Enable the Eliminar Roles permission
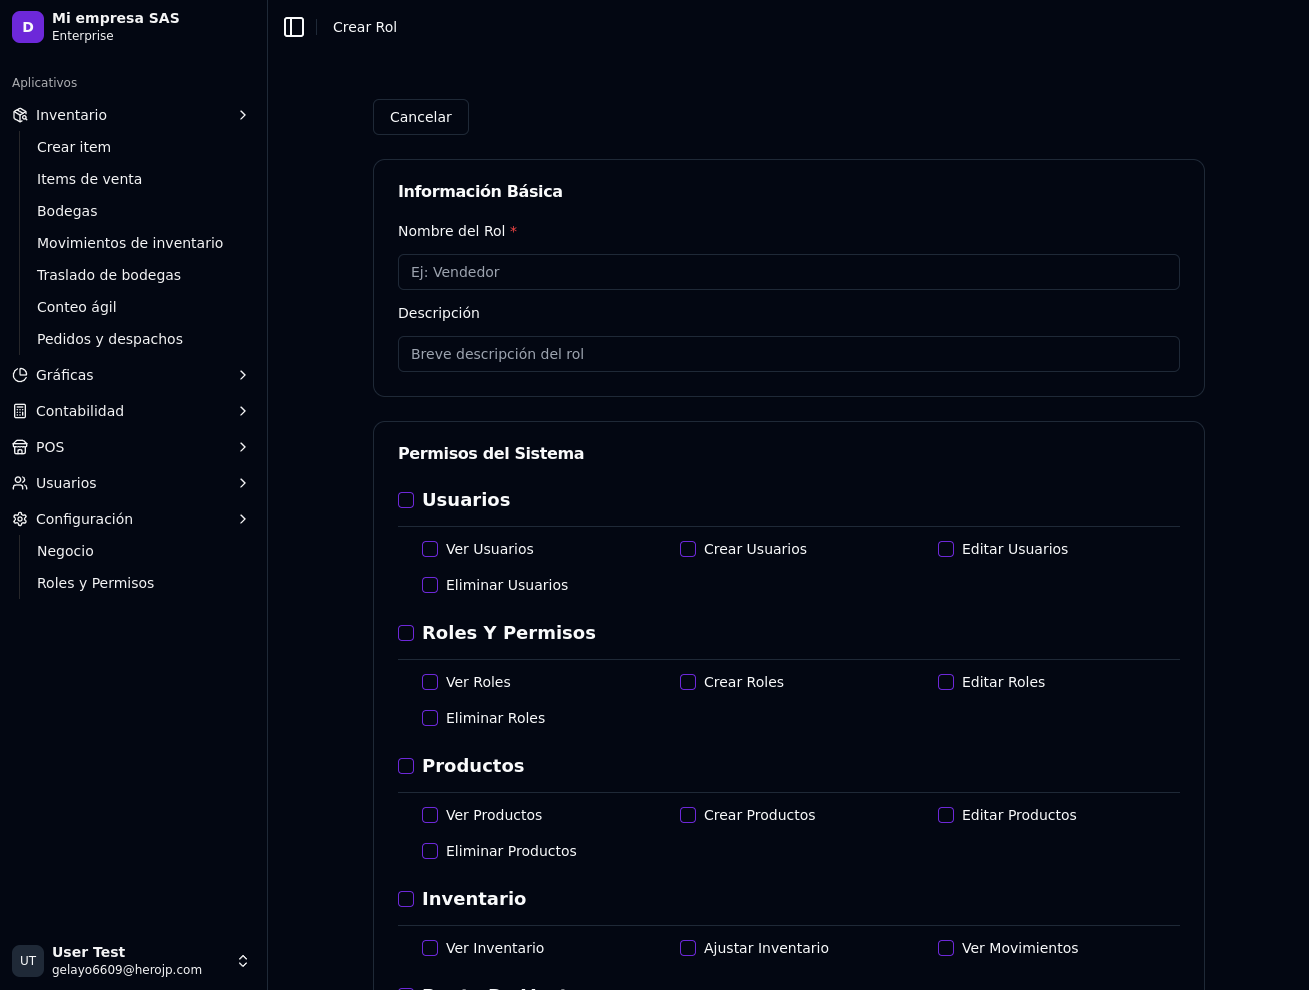This screenshot has height=990, width=1309. [x=430, y=718]
